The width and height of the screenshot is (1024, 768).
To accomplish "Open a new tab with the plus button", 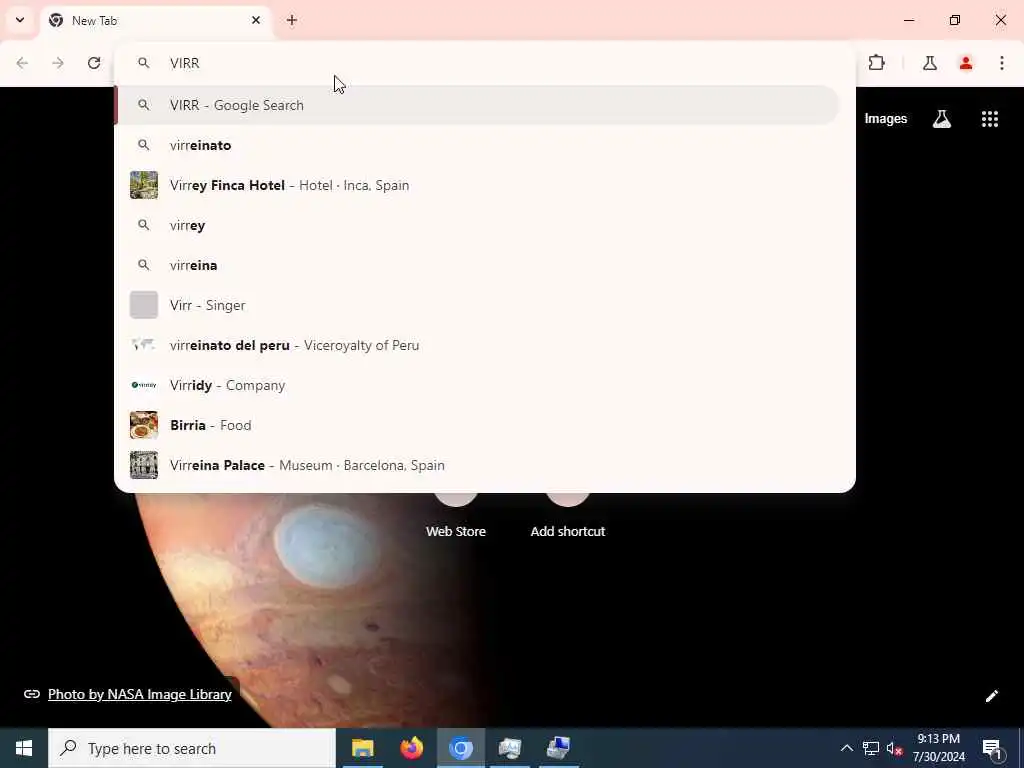I will (x=292, y=20).
